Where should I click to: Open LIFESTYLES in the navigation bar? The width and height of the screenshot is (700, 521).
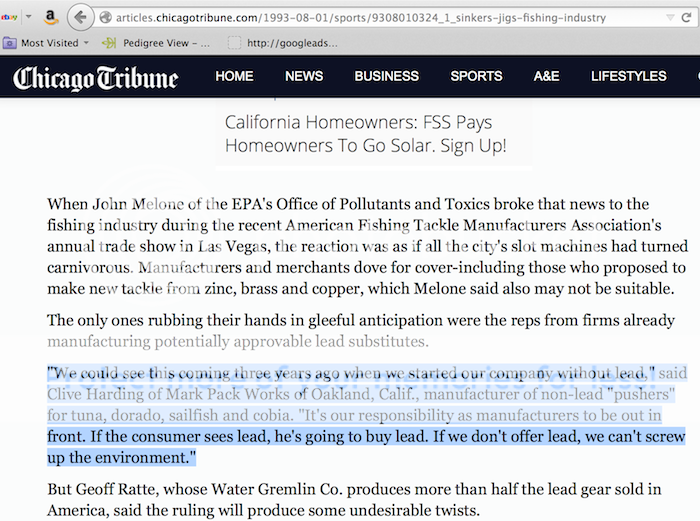click(628, 76)
